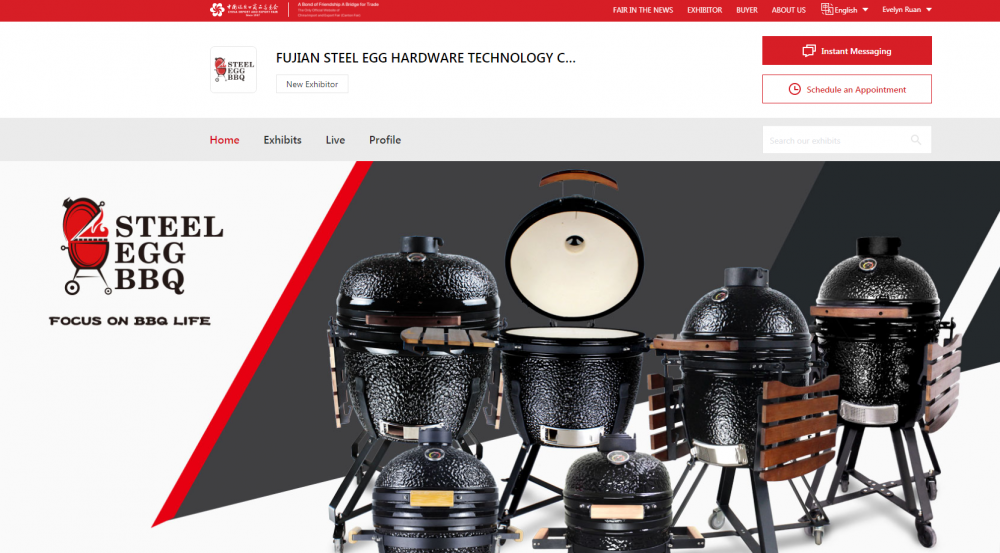This screenshot has height=553, width=1000.
Task: Click the FOCUS ON BBQ LIFE slogan
Action: (x=129, y=321)
